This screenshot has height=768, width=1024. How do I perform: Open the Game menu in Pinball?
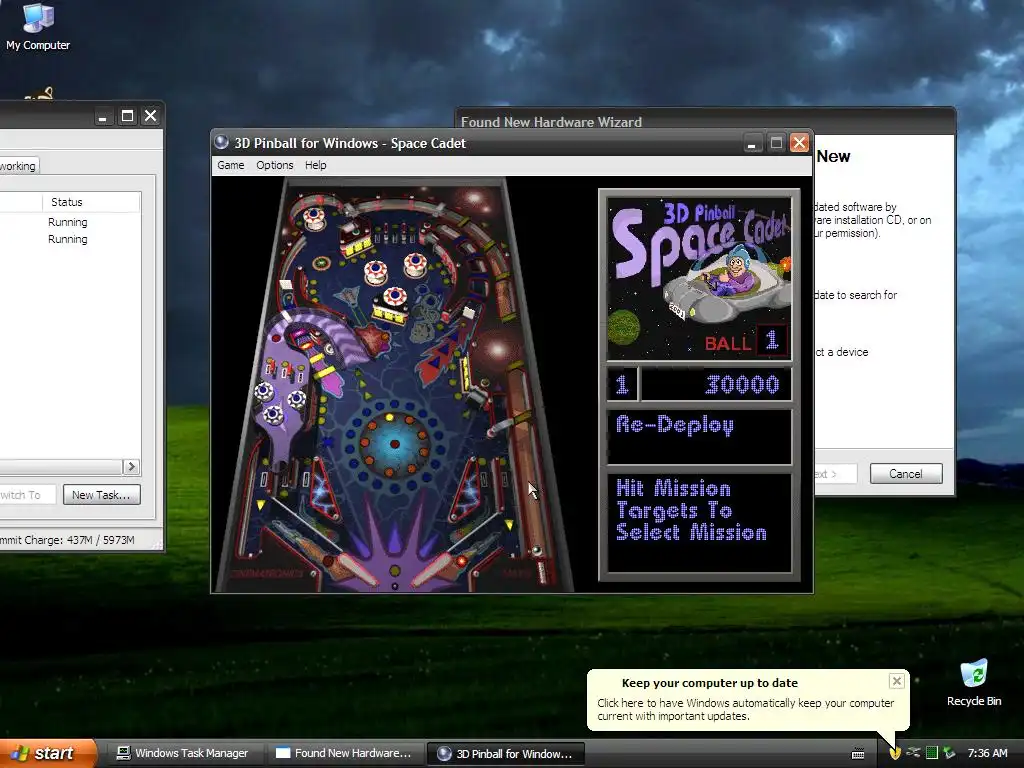tap(231, 165)
